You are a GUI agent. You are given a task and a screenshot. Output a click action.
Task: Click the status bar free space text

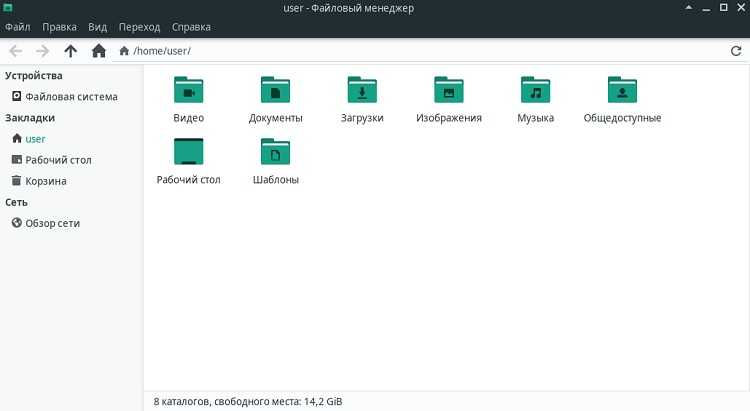tap(248, 401)
